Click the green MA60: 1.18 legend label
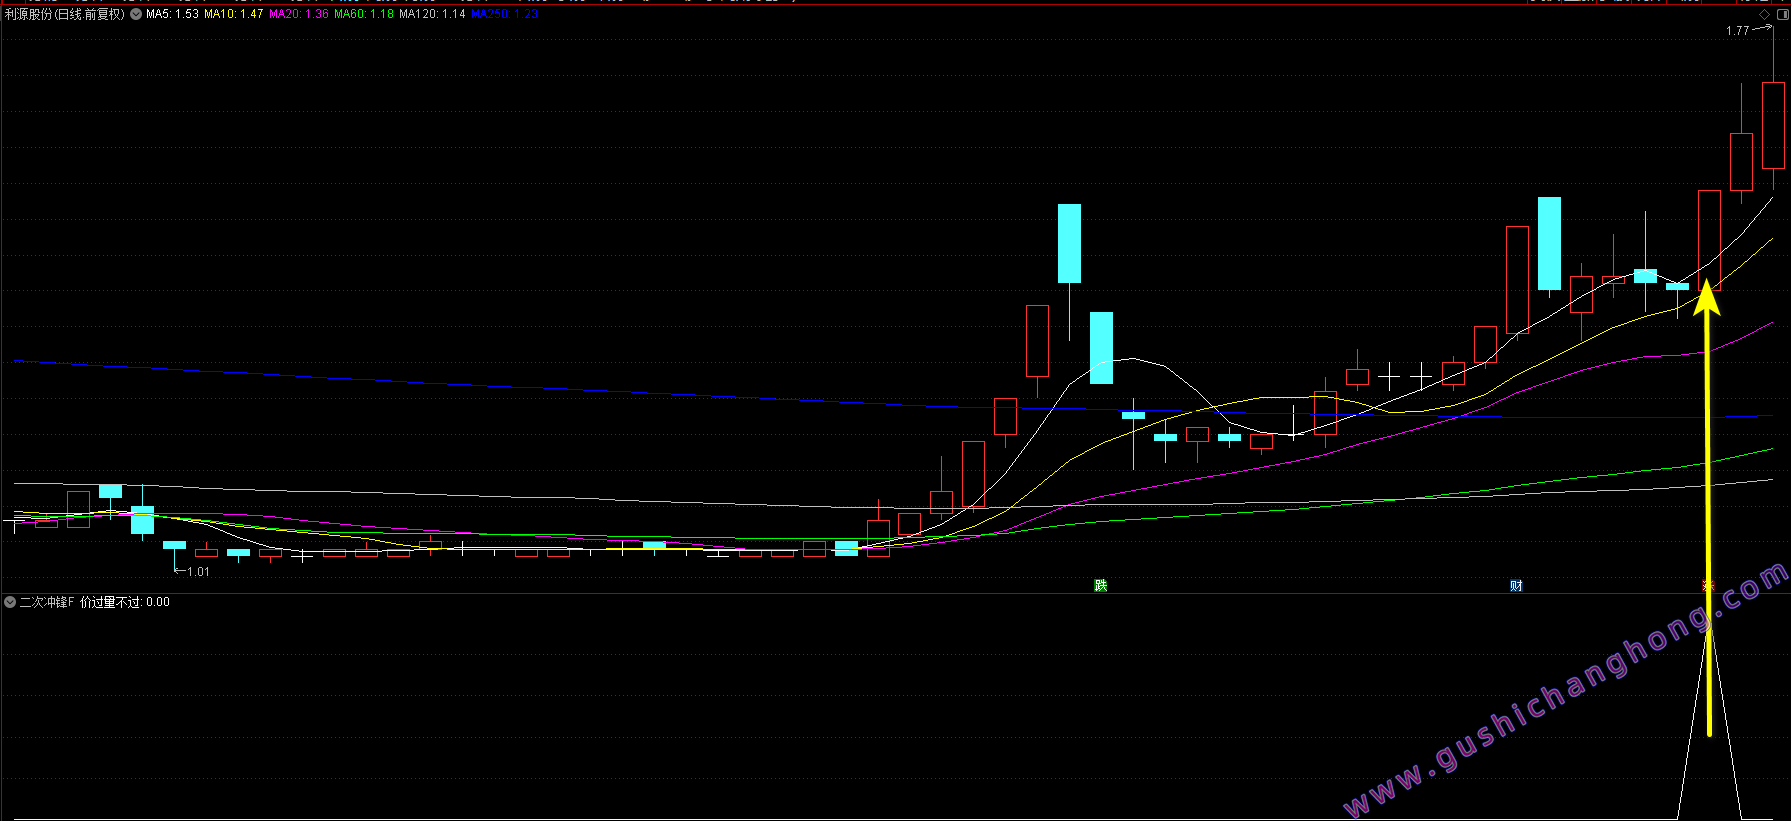 coord(364,14)
